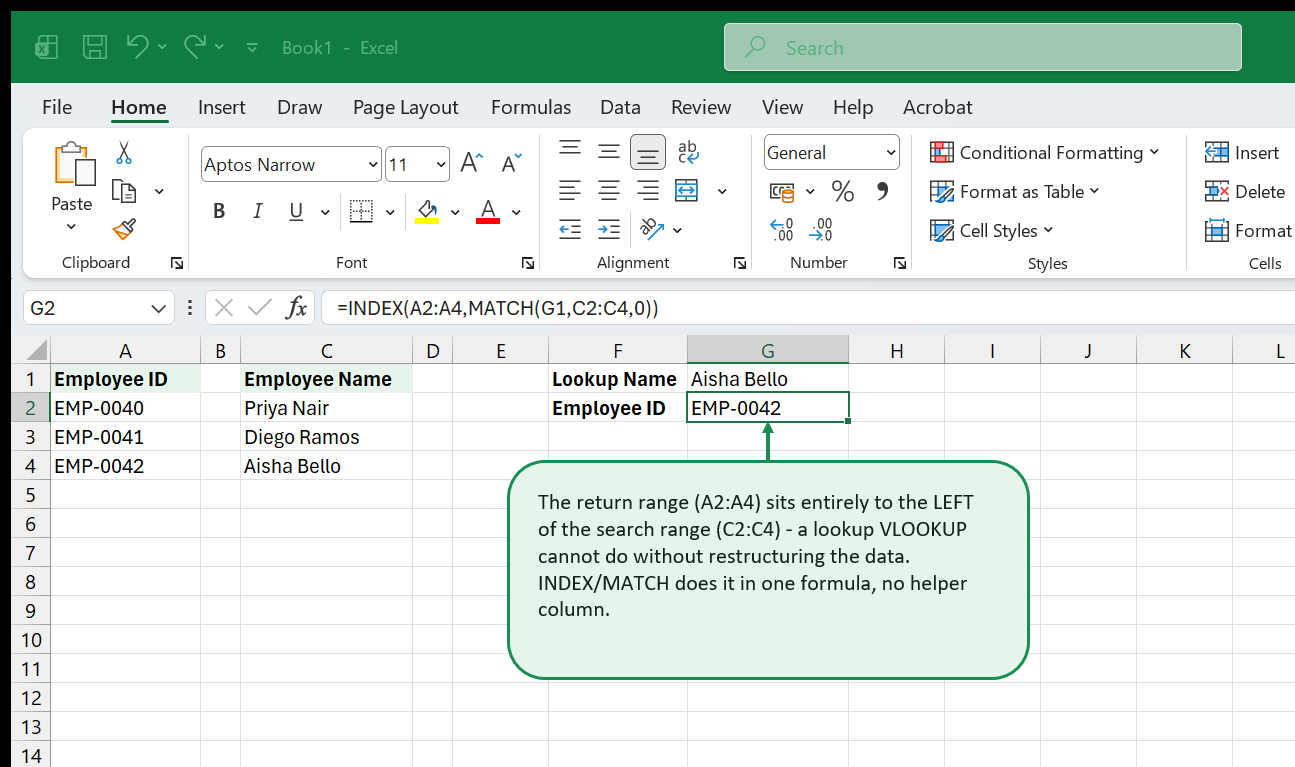The height and width of the screenshot is (767, 1295).
Task: Open the Font settings dialog launcher
Action: [x=528, y=263]
